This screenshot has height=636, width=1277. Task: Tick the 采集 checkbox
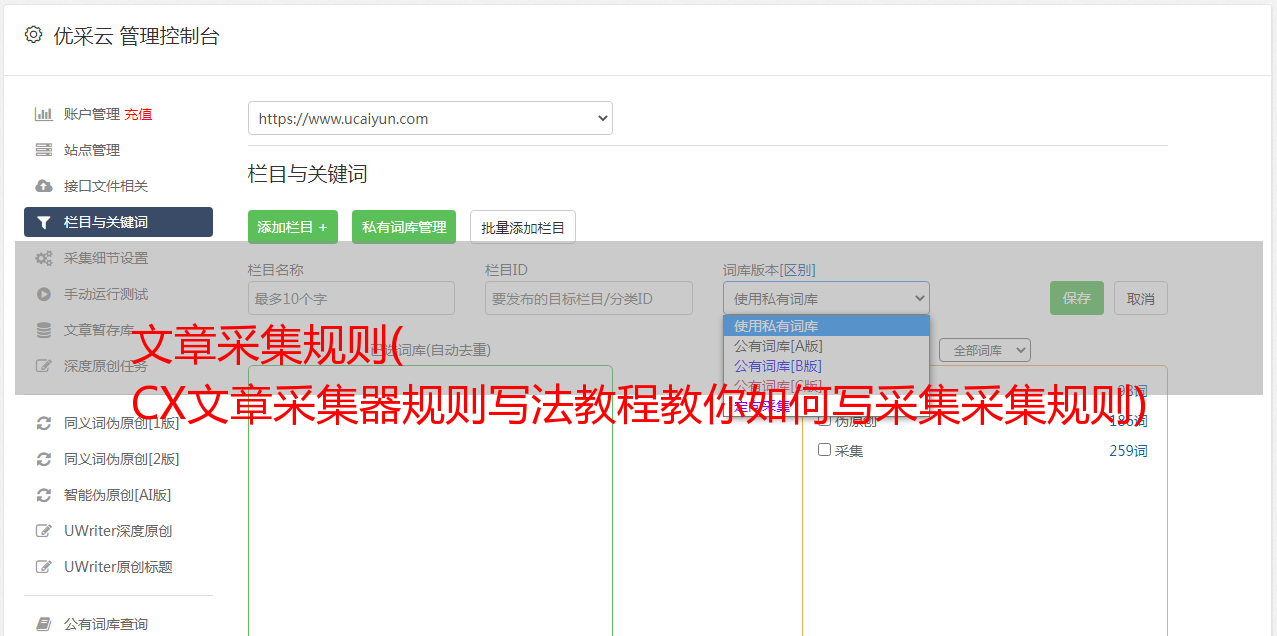pos(825,450)
